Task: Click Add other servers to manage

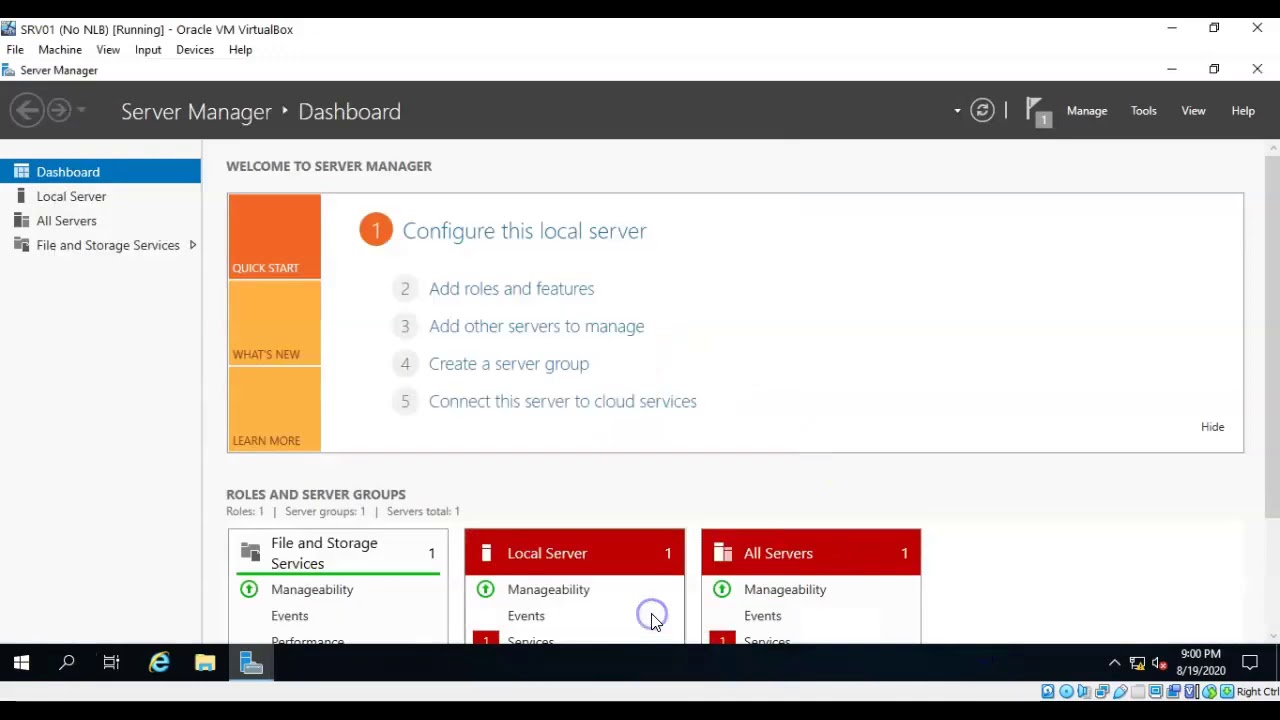Action: pos(536,326)
